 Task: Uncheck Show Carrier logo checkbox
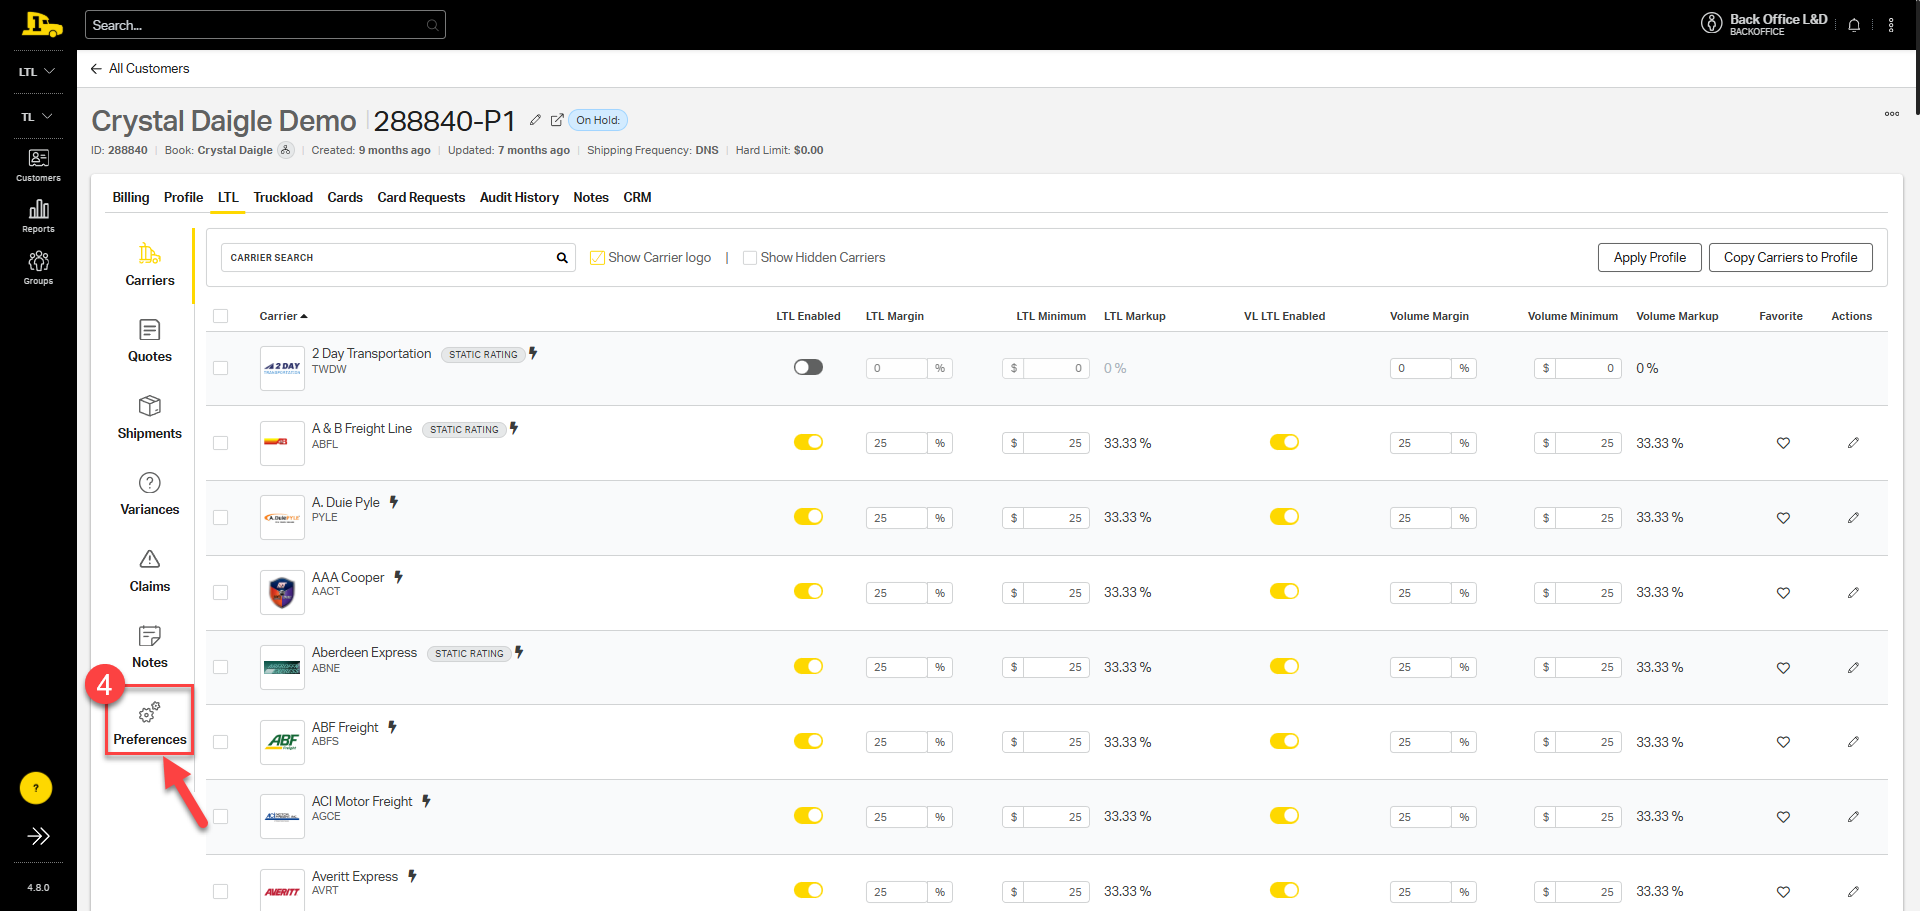598,258
